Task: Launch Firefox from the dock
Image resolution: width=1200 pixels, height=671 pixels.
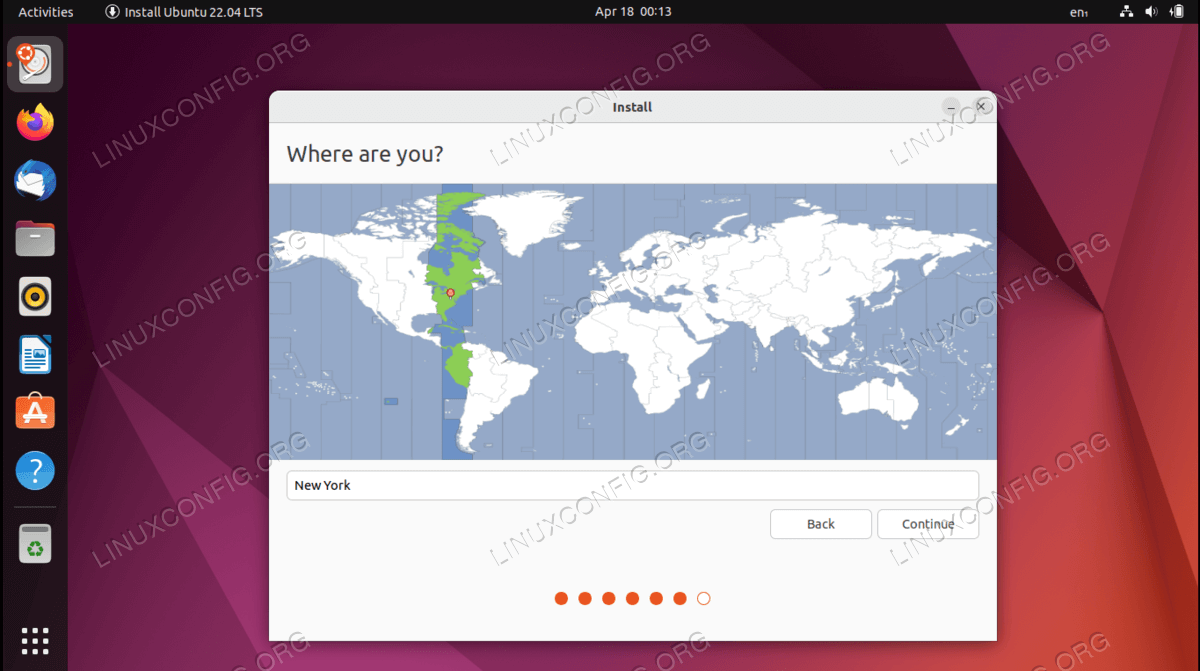Action: pos(35,123)
